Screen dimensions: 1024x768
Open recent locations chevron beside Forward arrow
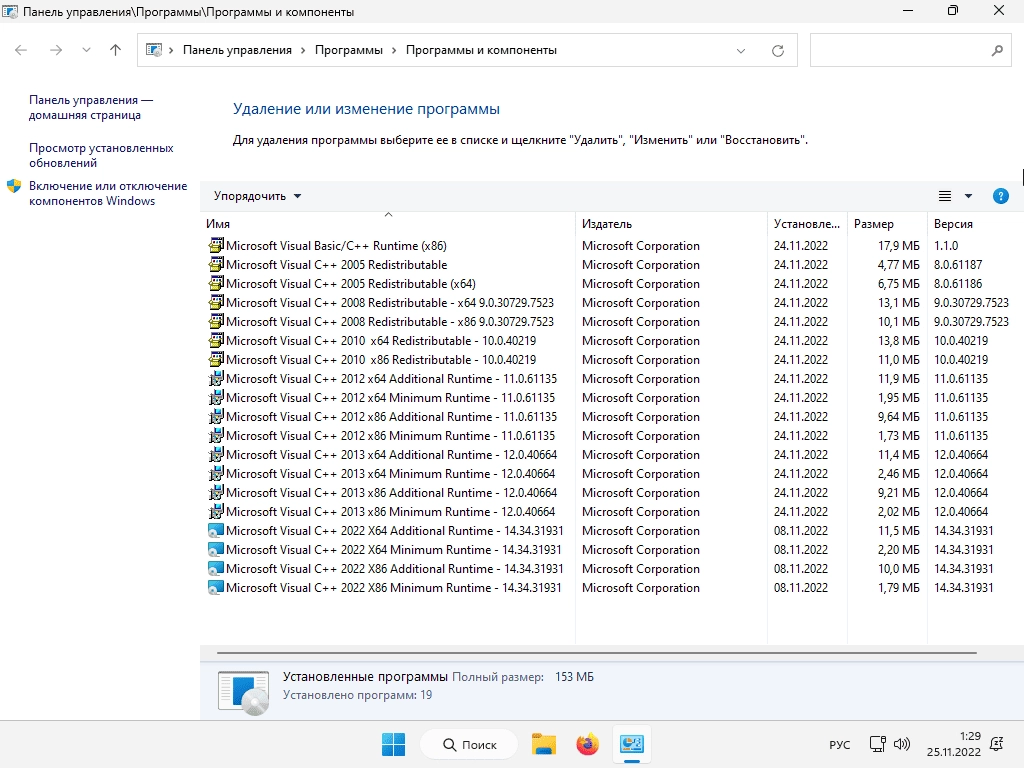(x=86, y=50)
